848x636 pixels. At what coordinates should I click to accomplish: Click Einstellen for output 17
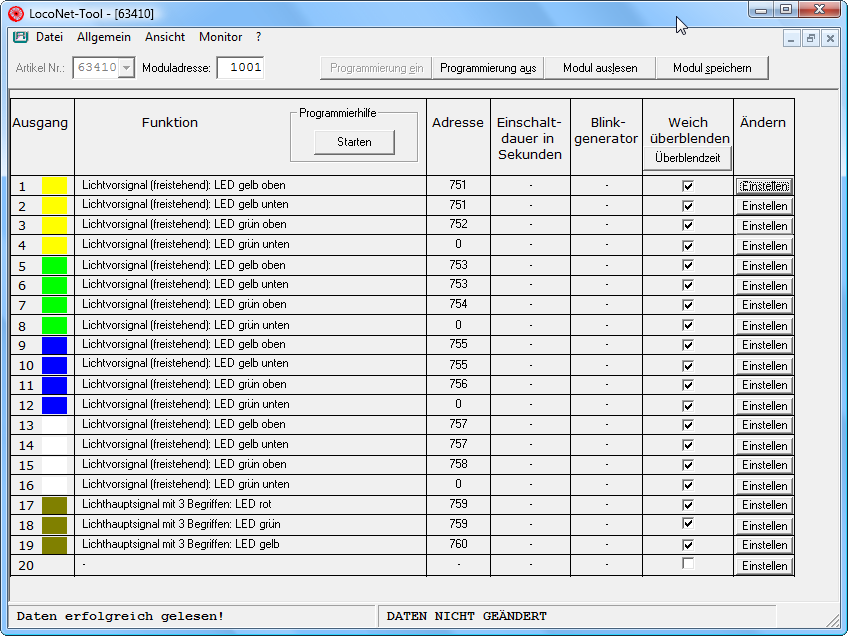point(764,505)
